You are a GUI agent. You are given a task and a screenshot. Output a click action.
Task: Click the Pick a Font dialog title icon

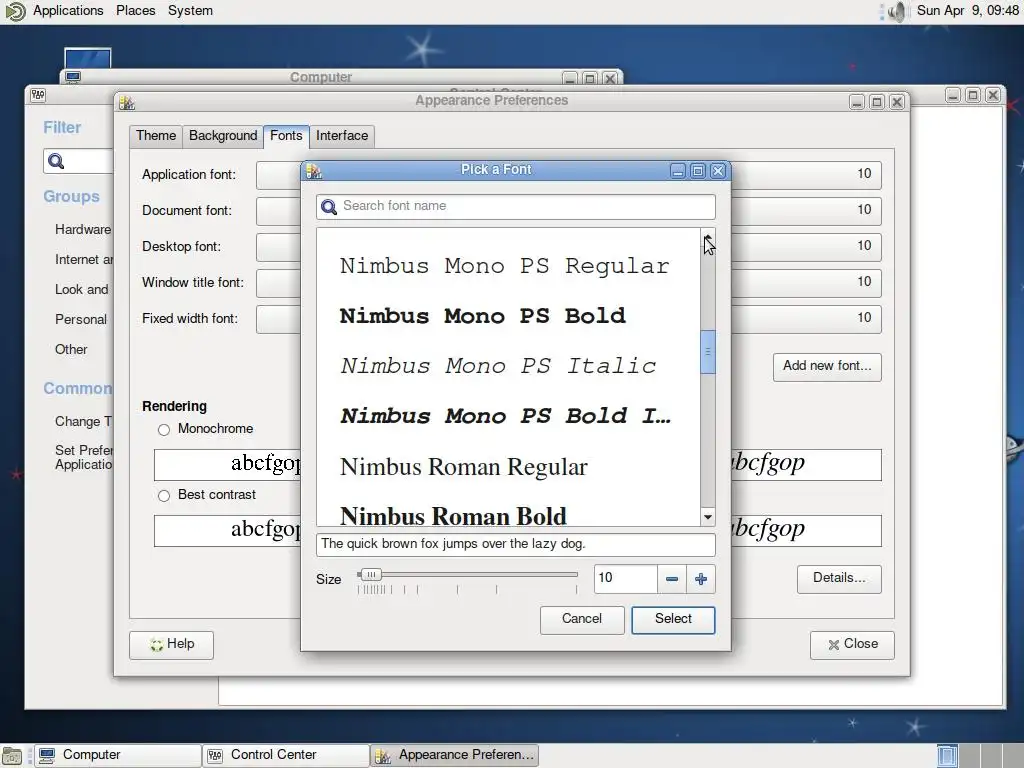tap(314, 171)
